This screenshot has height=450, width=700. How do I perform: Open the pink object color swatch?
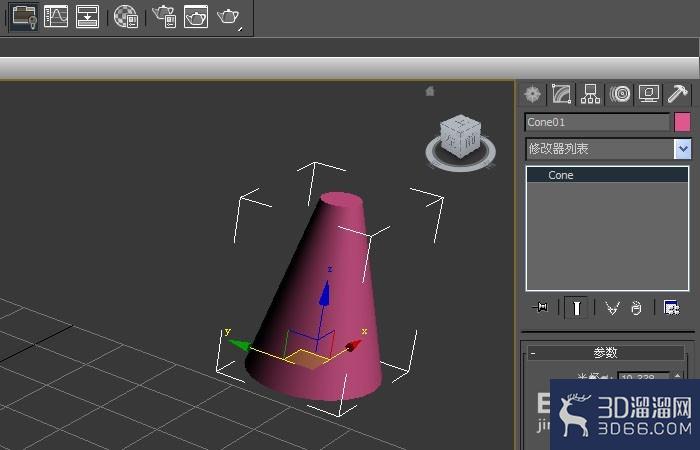pos(682,122)
